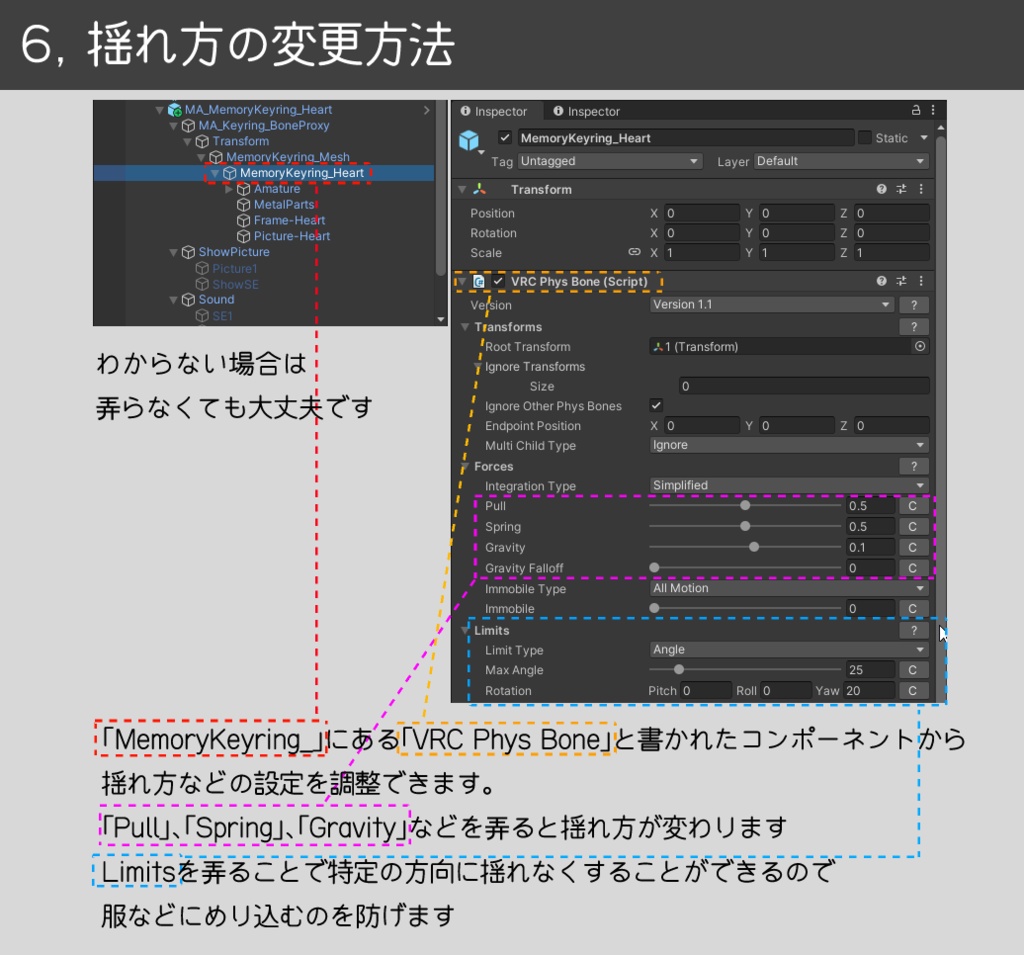The width and height of the screenshot is (1024, 955).
Task: Uncheck the Ignore Other Phys Bones checkbox
Action: pos(656,405)
